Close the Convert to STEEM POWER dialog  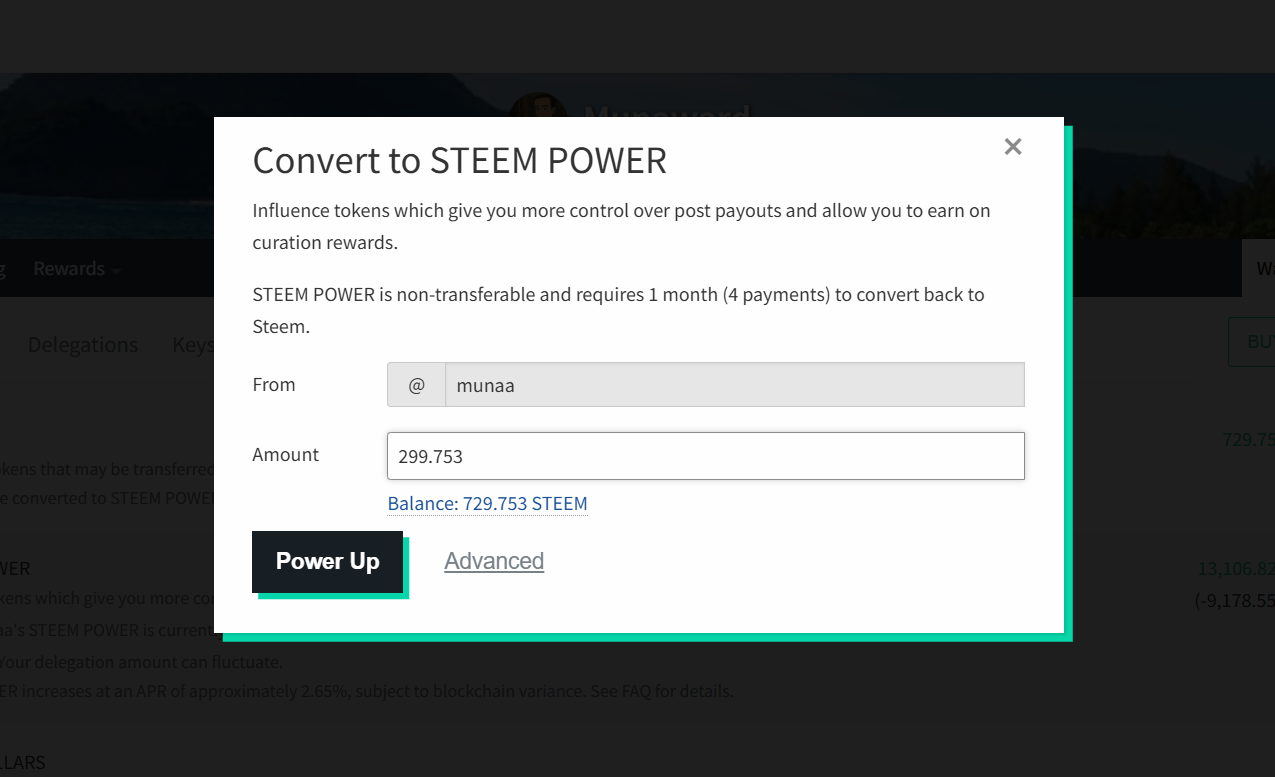coord(1012,147)
